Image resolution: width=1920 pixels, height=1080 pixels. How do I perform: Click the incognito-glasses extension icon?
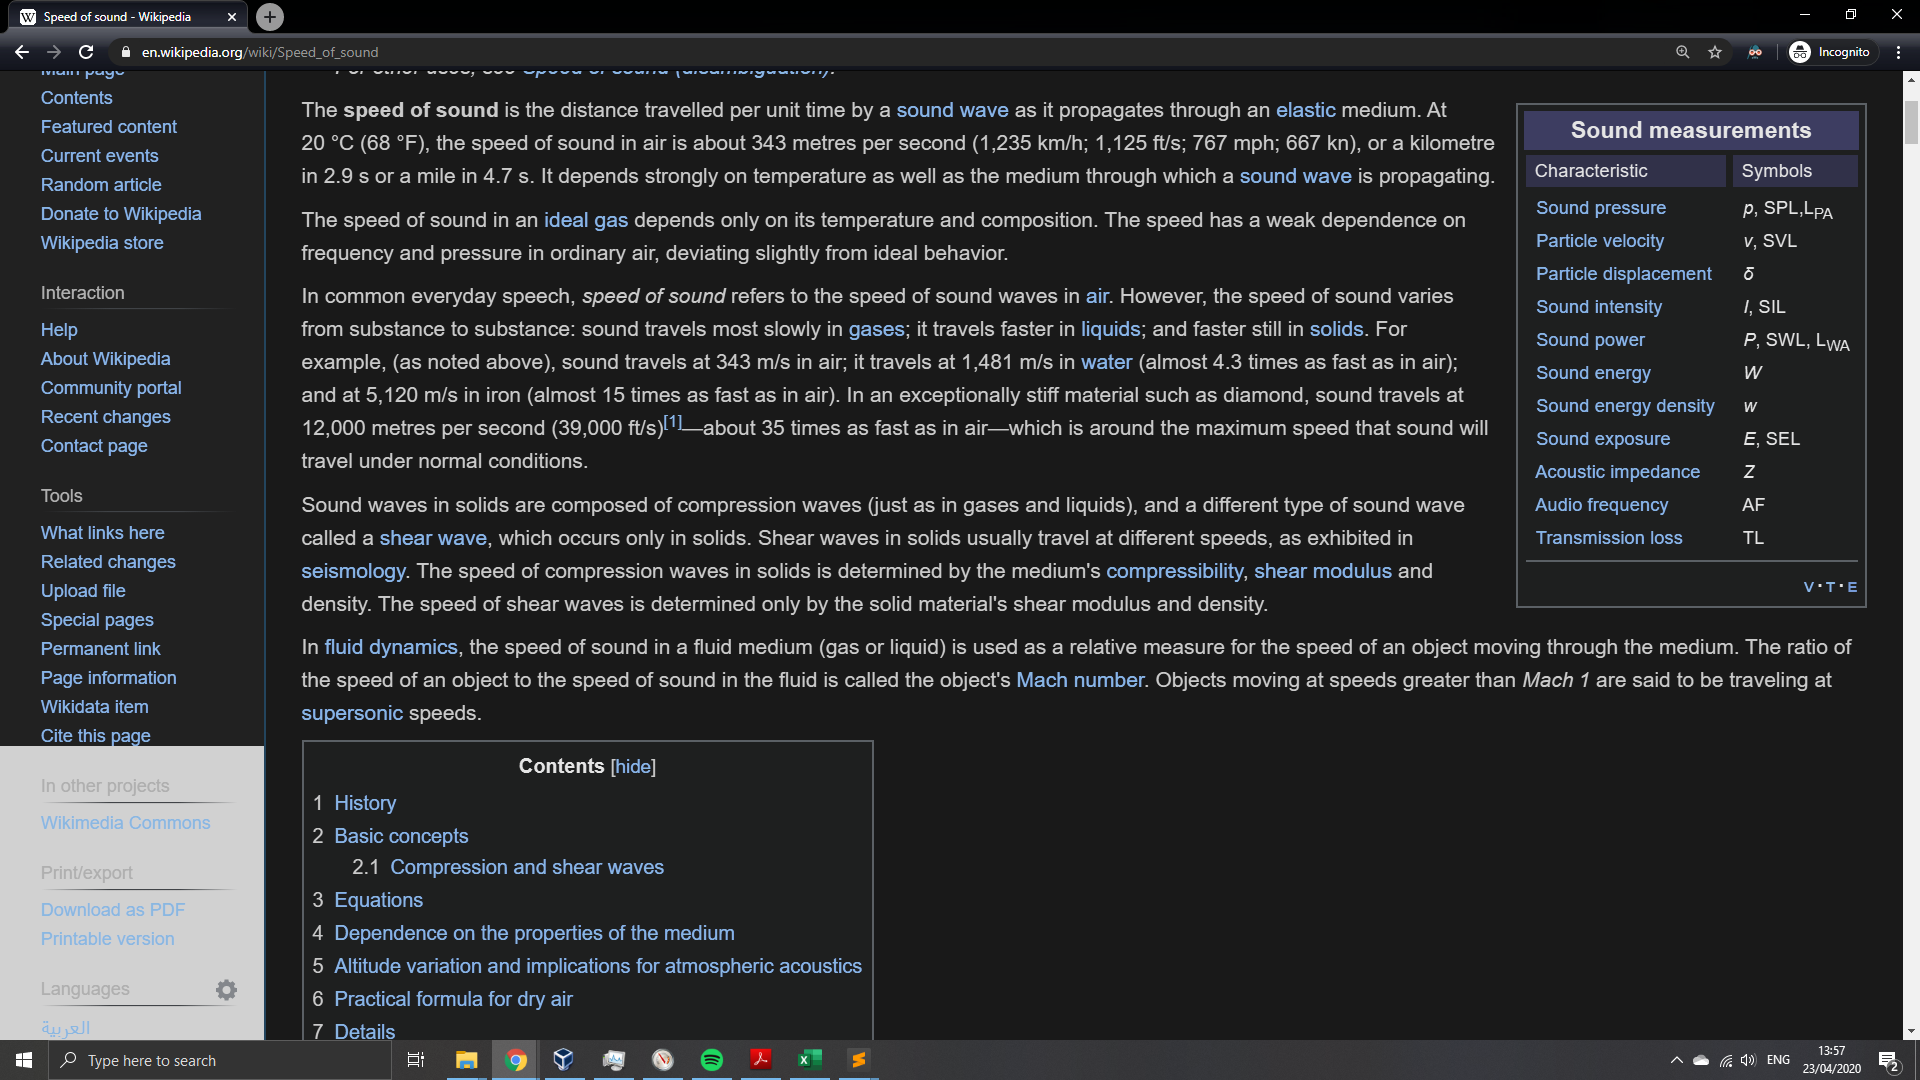(1755, 52)
